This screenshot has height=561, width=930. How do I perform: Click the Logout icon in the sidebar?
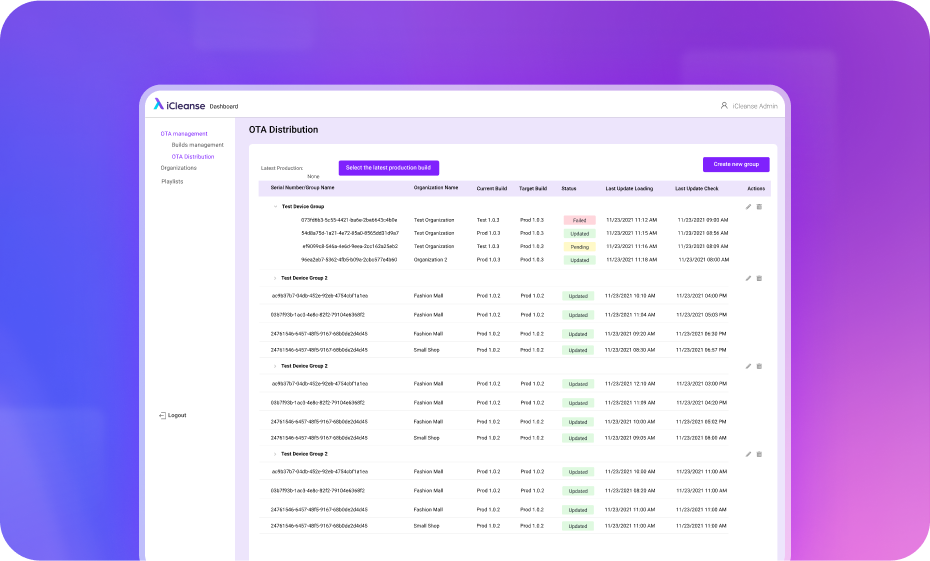tap(162, 415)
